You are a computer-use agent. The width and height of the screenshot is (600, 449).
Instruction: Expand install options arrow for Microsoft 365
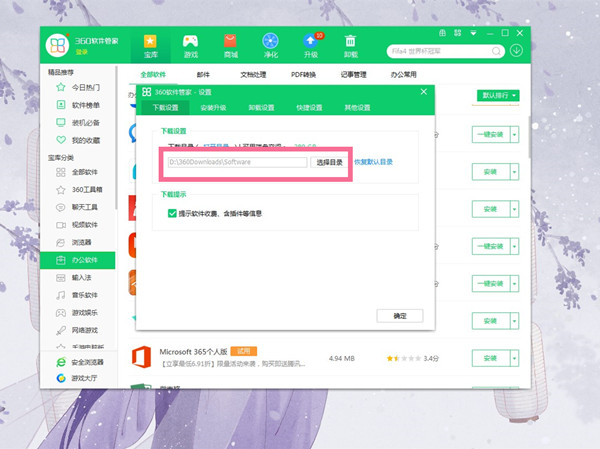click(516, 357)
